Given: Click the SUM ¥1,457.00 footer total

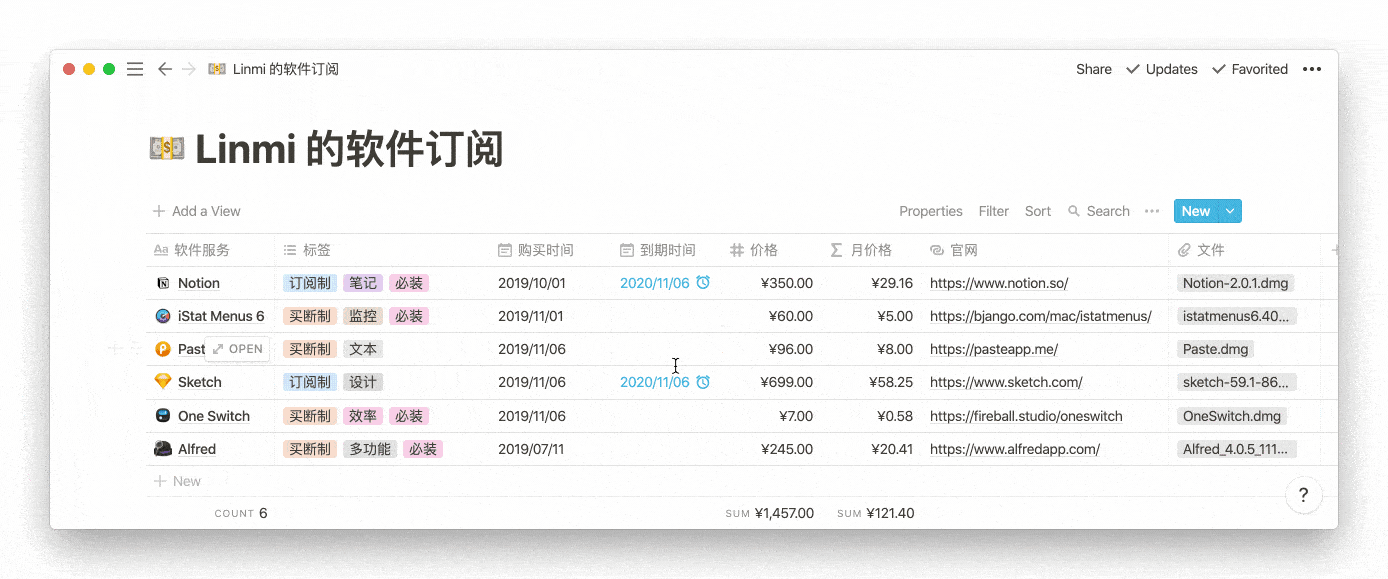Looking at the screenshot, I should (770, 513).
